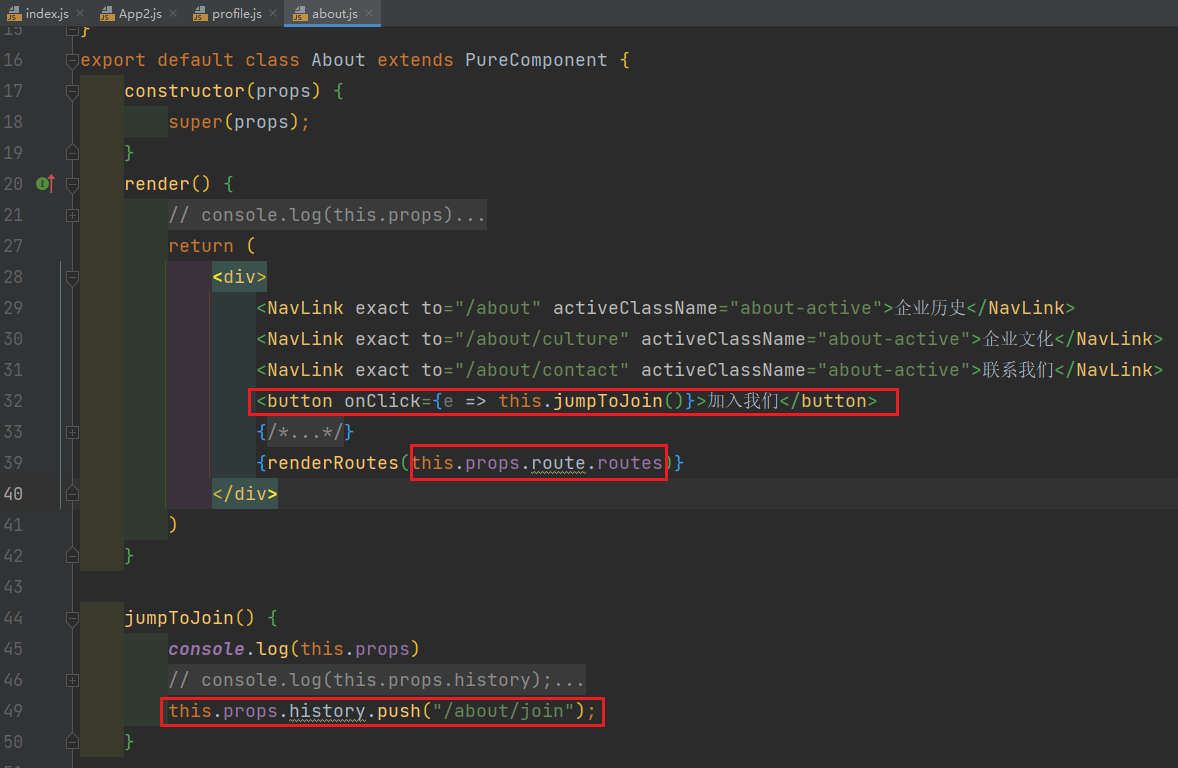
Task: Click the '"/about/join"' string on line 49
Action: point(503,711)
